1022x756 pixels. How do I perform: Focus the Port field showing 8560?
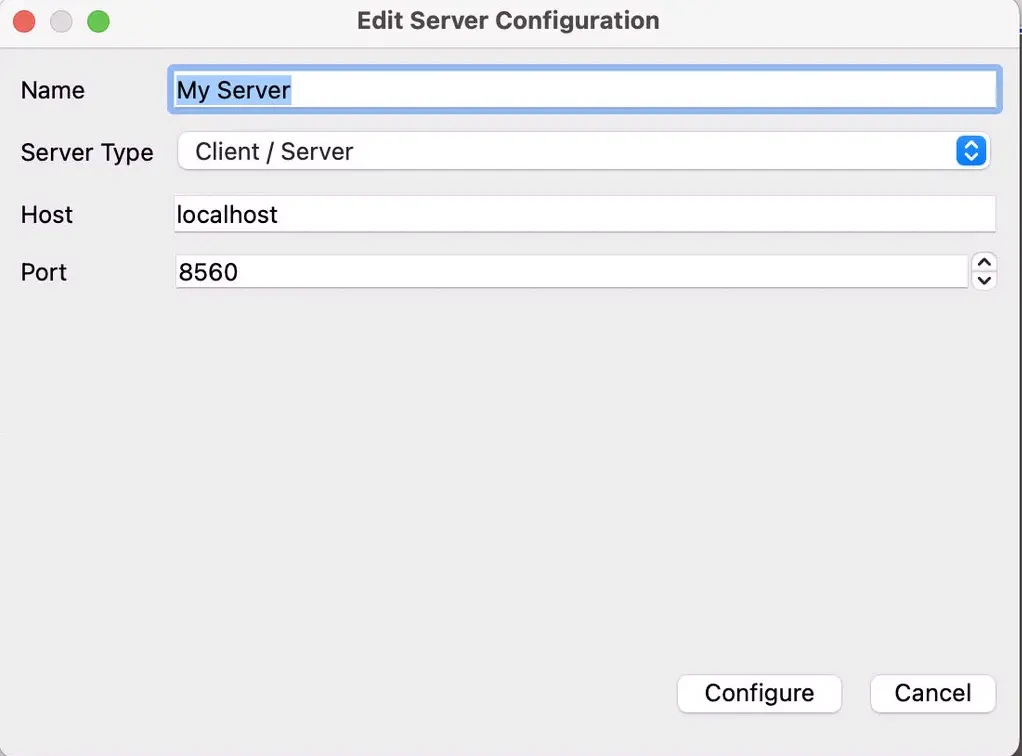point(572,272)
